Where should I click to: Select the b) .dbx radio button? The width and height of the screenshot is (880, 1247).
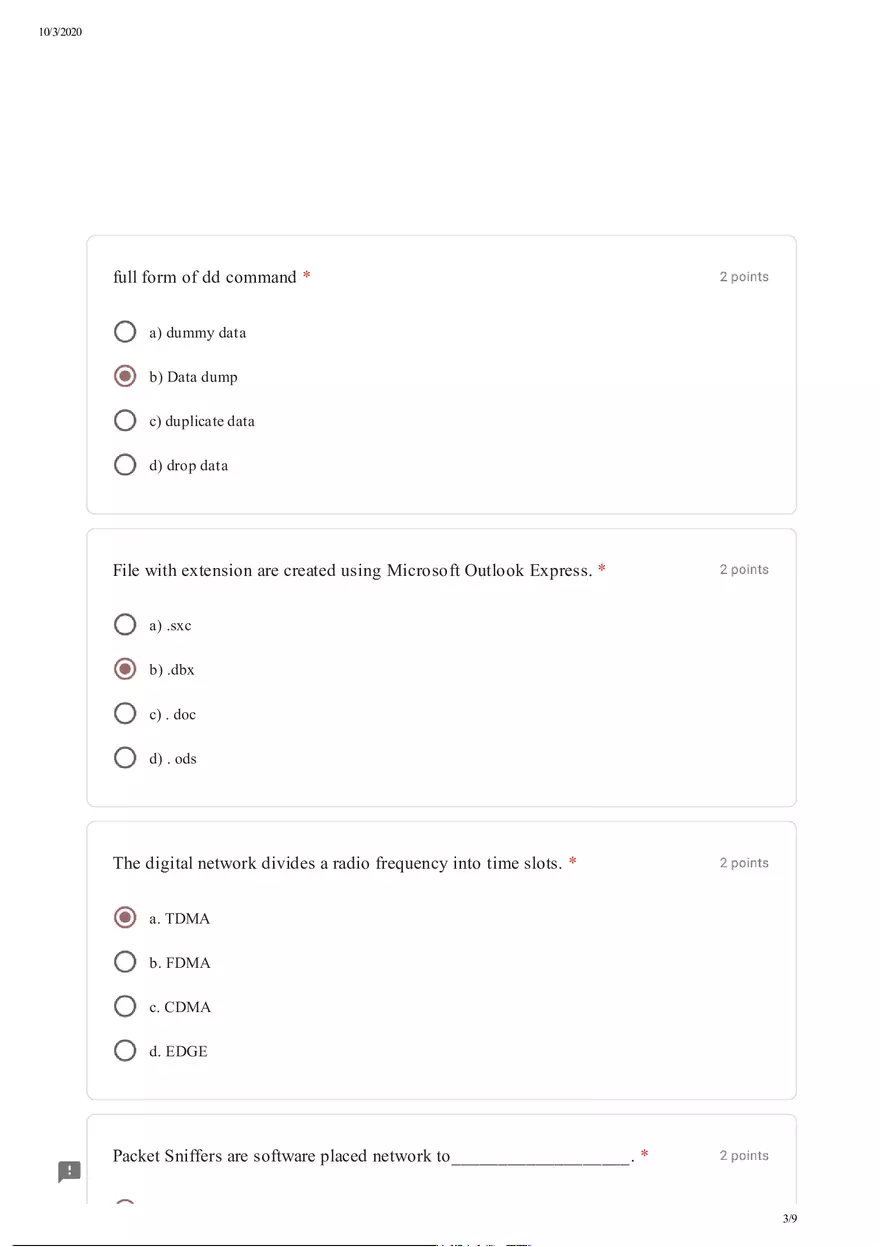pos(125,668)
